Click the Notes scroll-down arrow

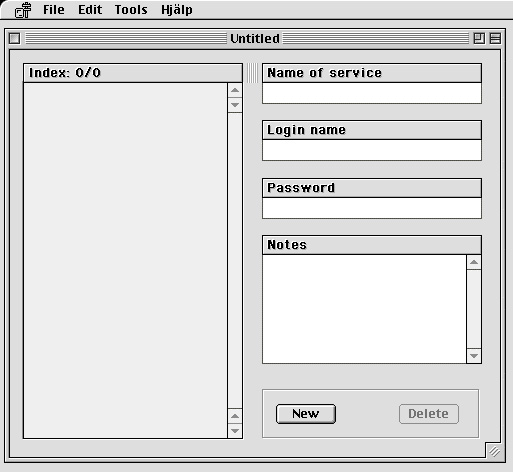point(474,356)
